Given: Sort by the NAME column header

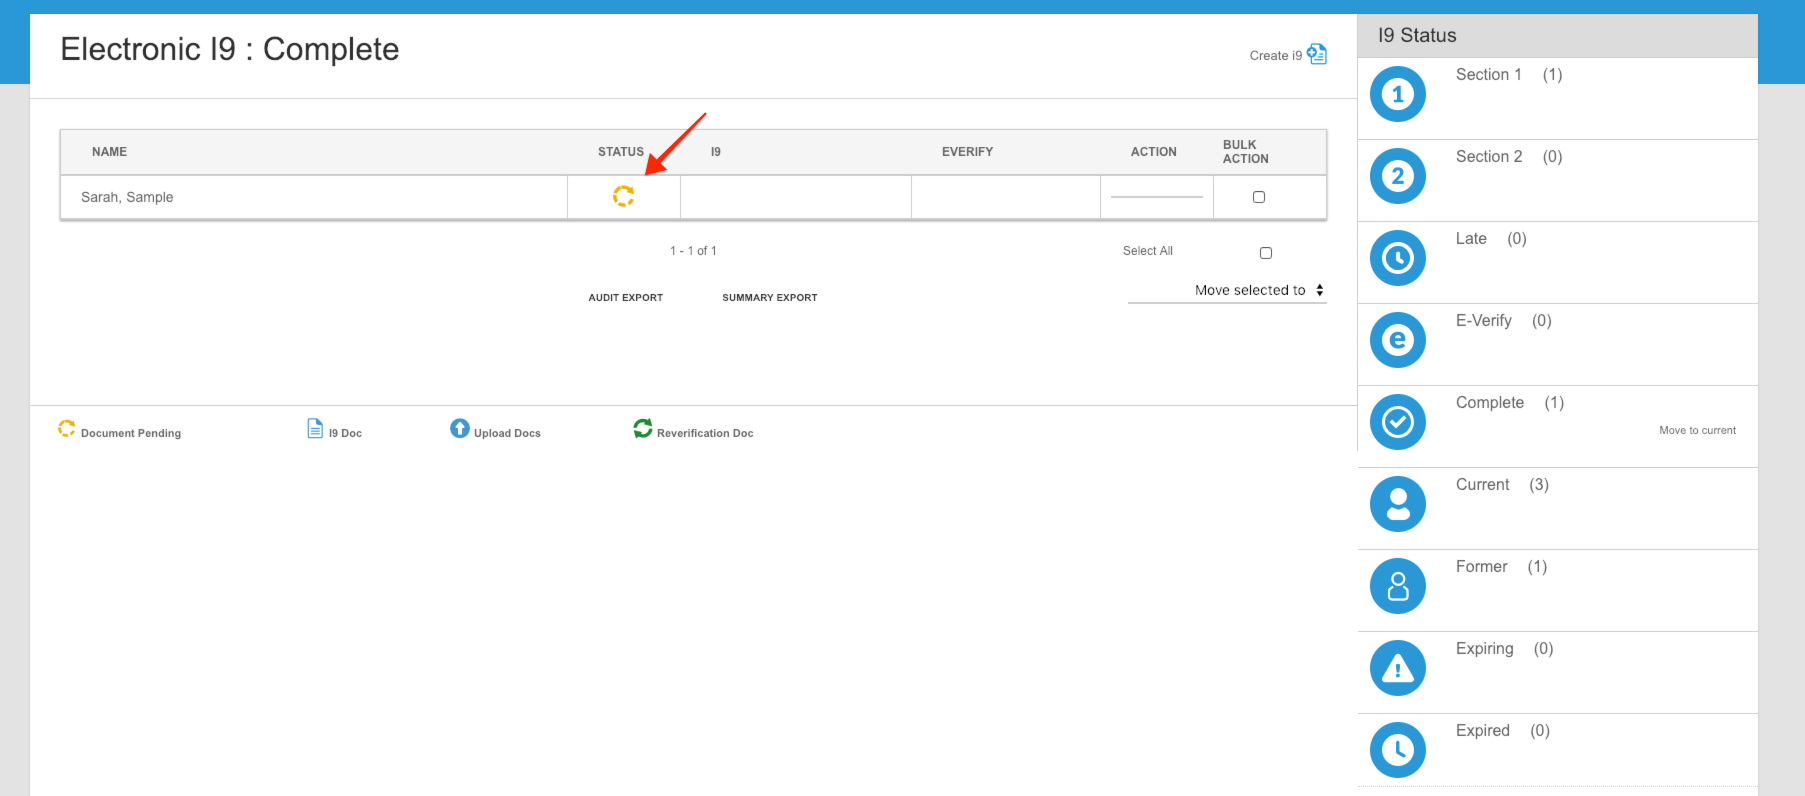Looking at the screenshot, I should tap(109, 152).
